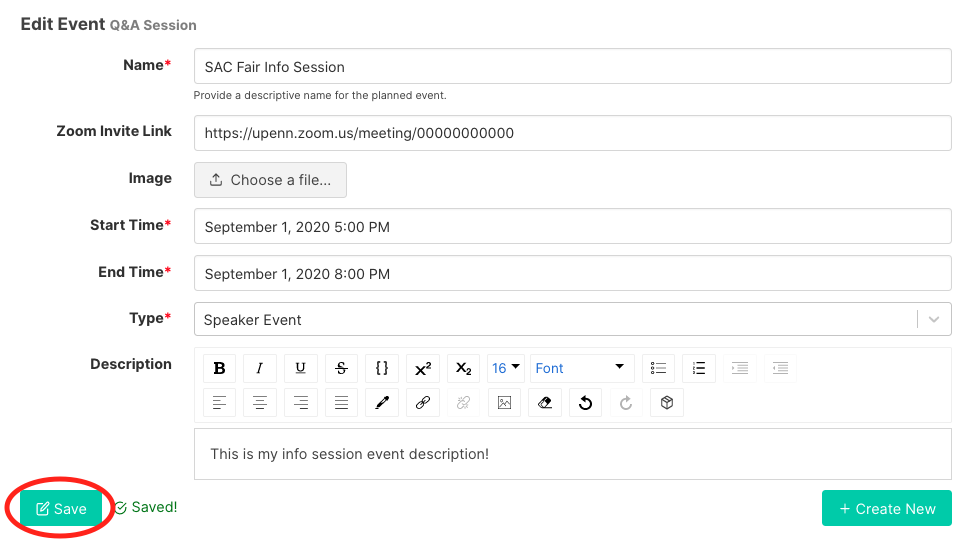
Task: Apply italic formatting to description
Action: 259,368
